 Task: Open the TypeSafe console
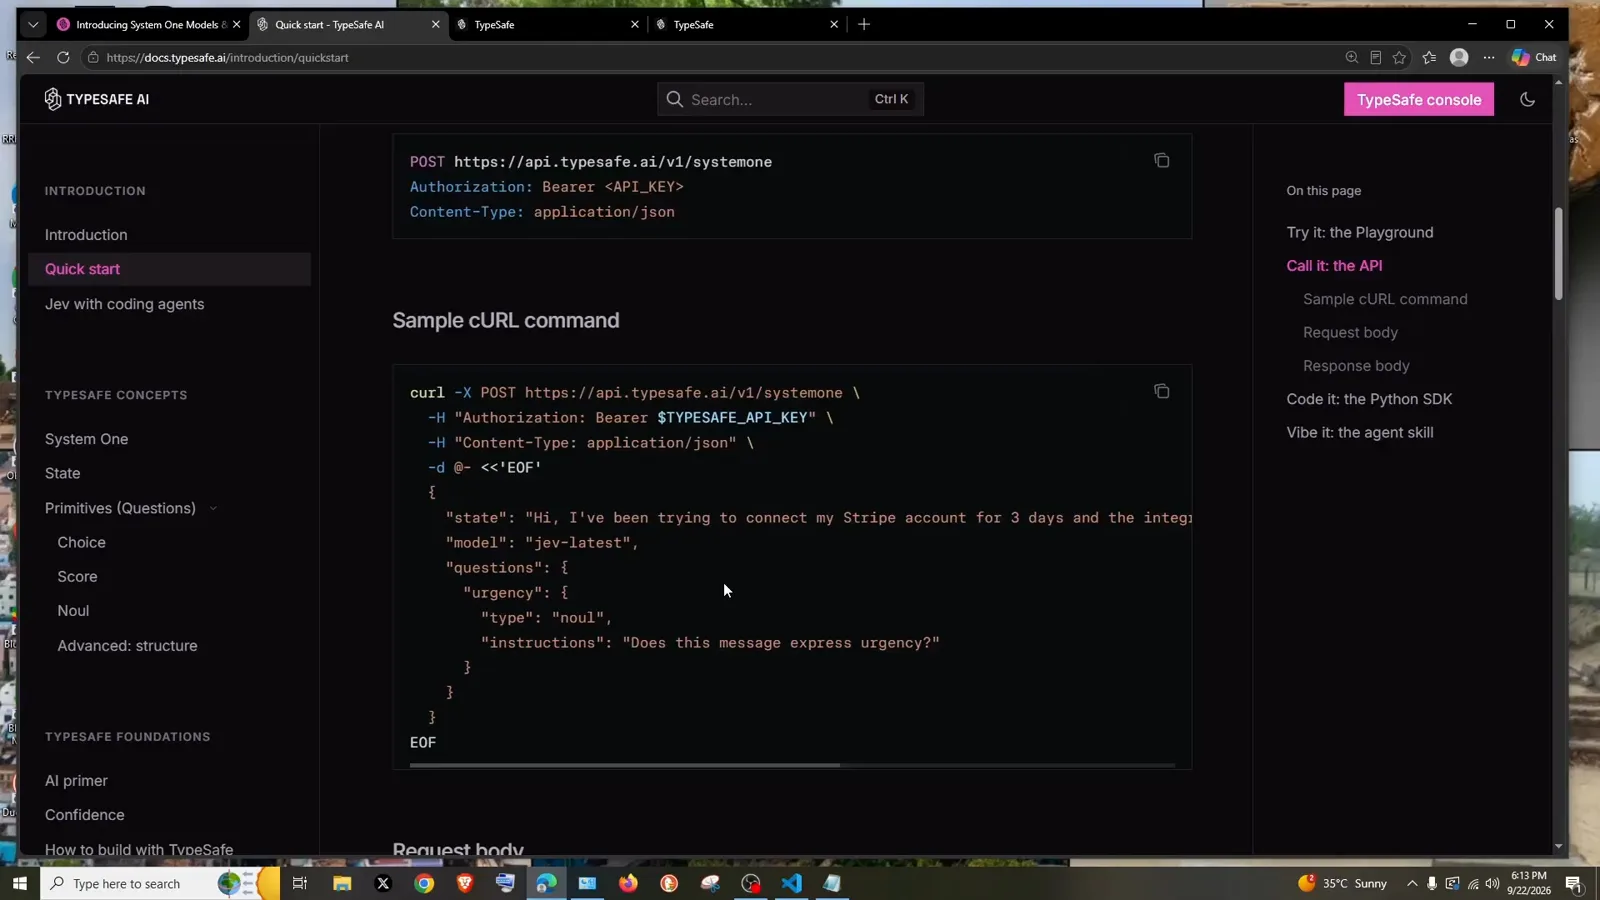[1418, 99]
